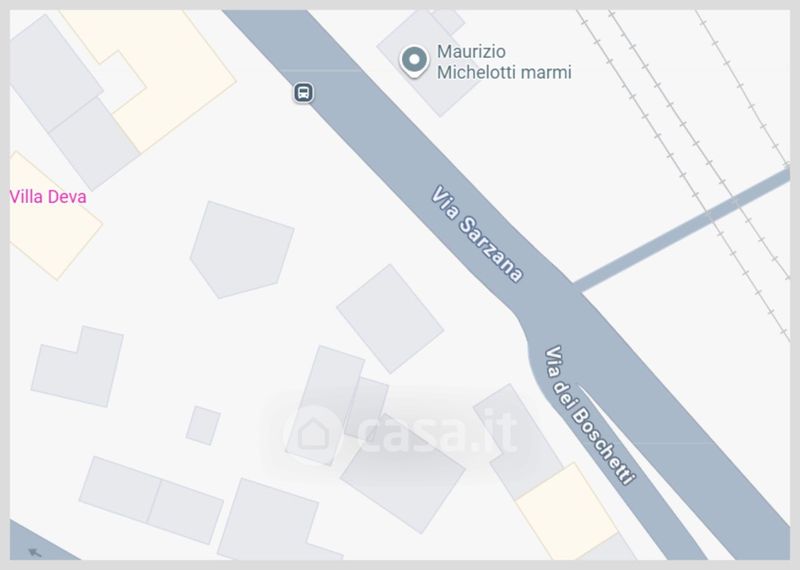
Task: Select the Maurizio Michelotti marmi location pin
Action: coord(414,62)
